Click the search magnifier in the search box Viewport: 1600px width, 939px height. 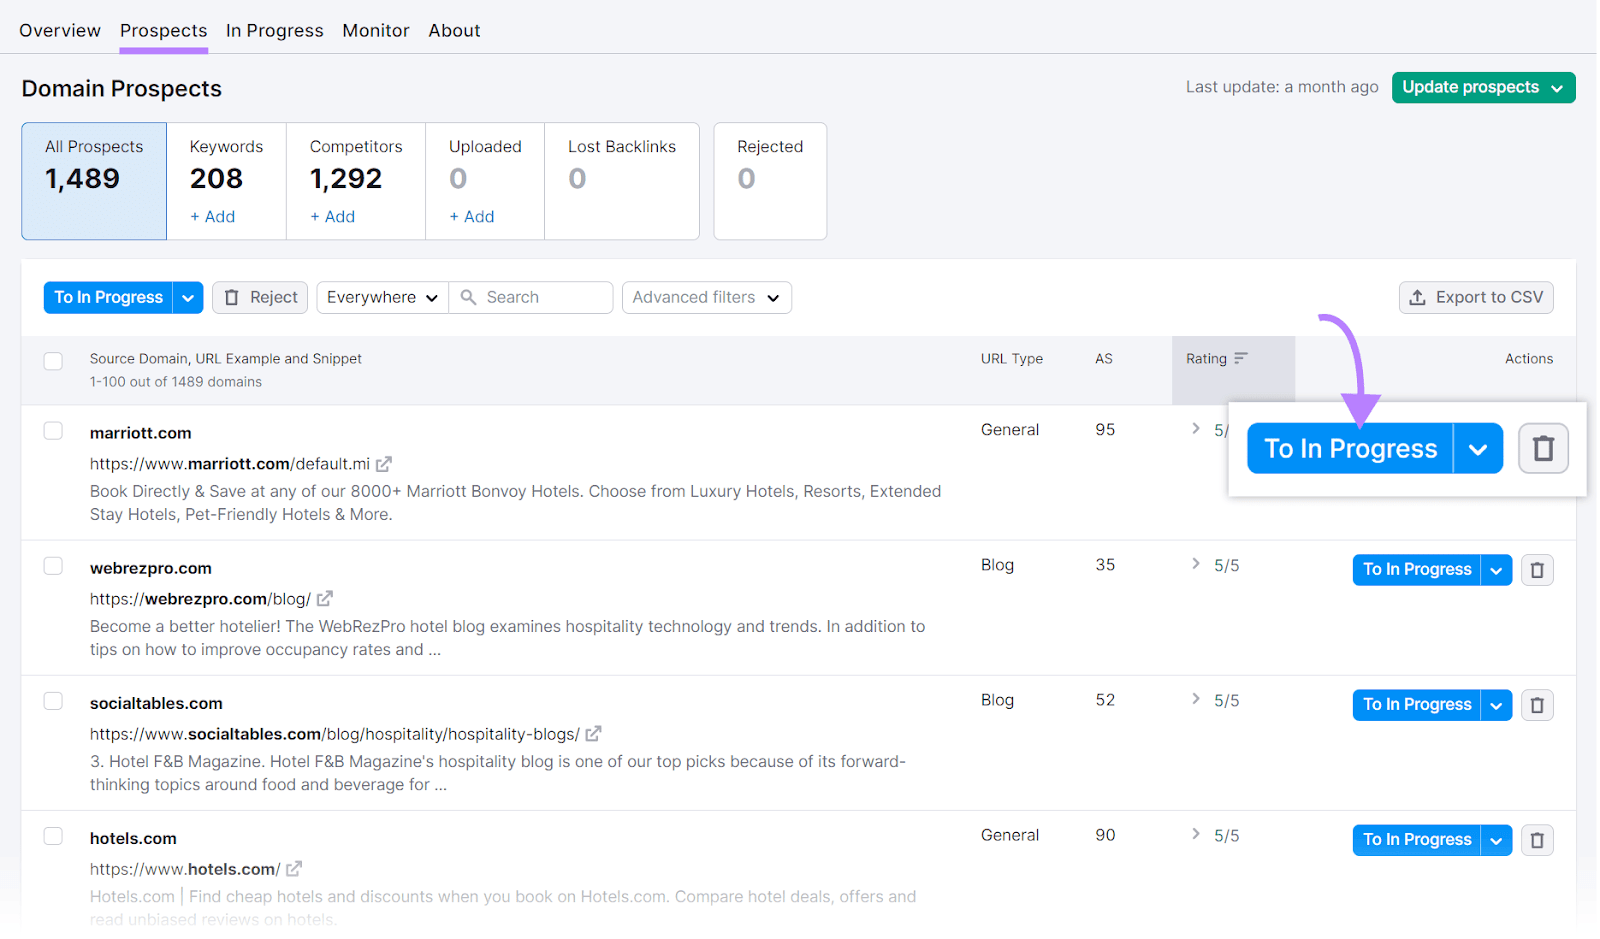point(470,297)
